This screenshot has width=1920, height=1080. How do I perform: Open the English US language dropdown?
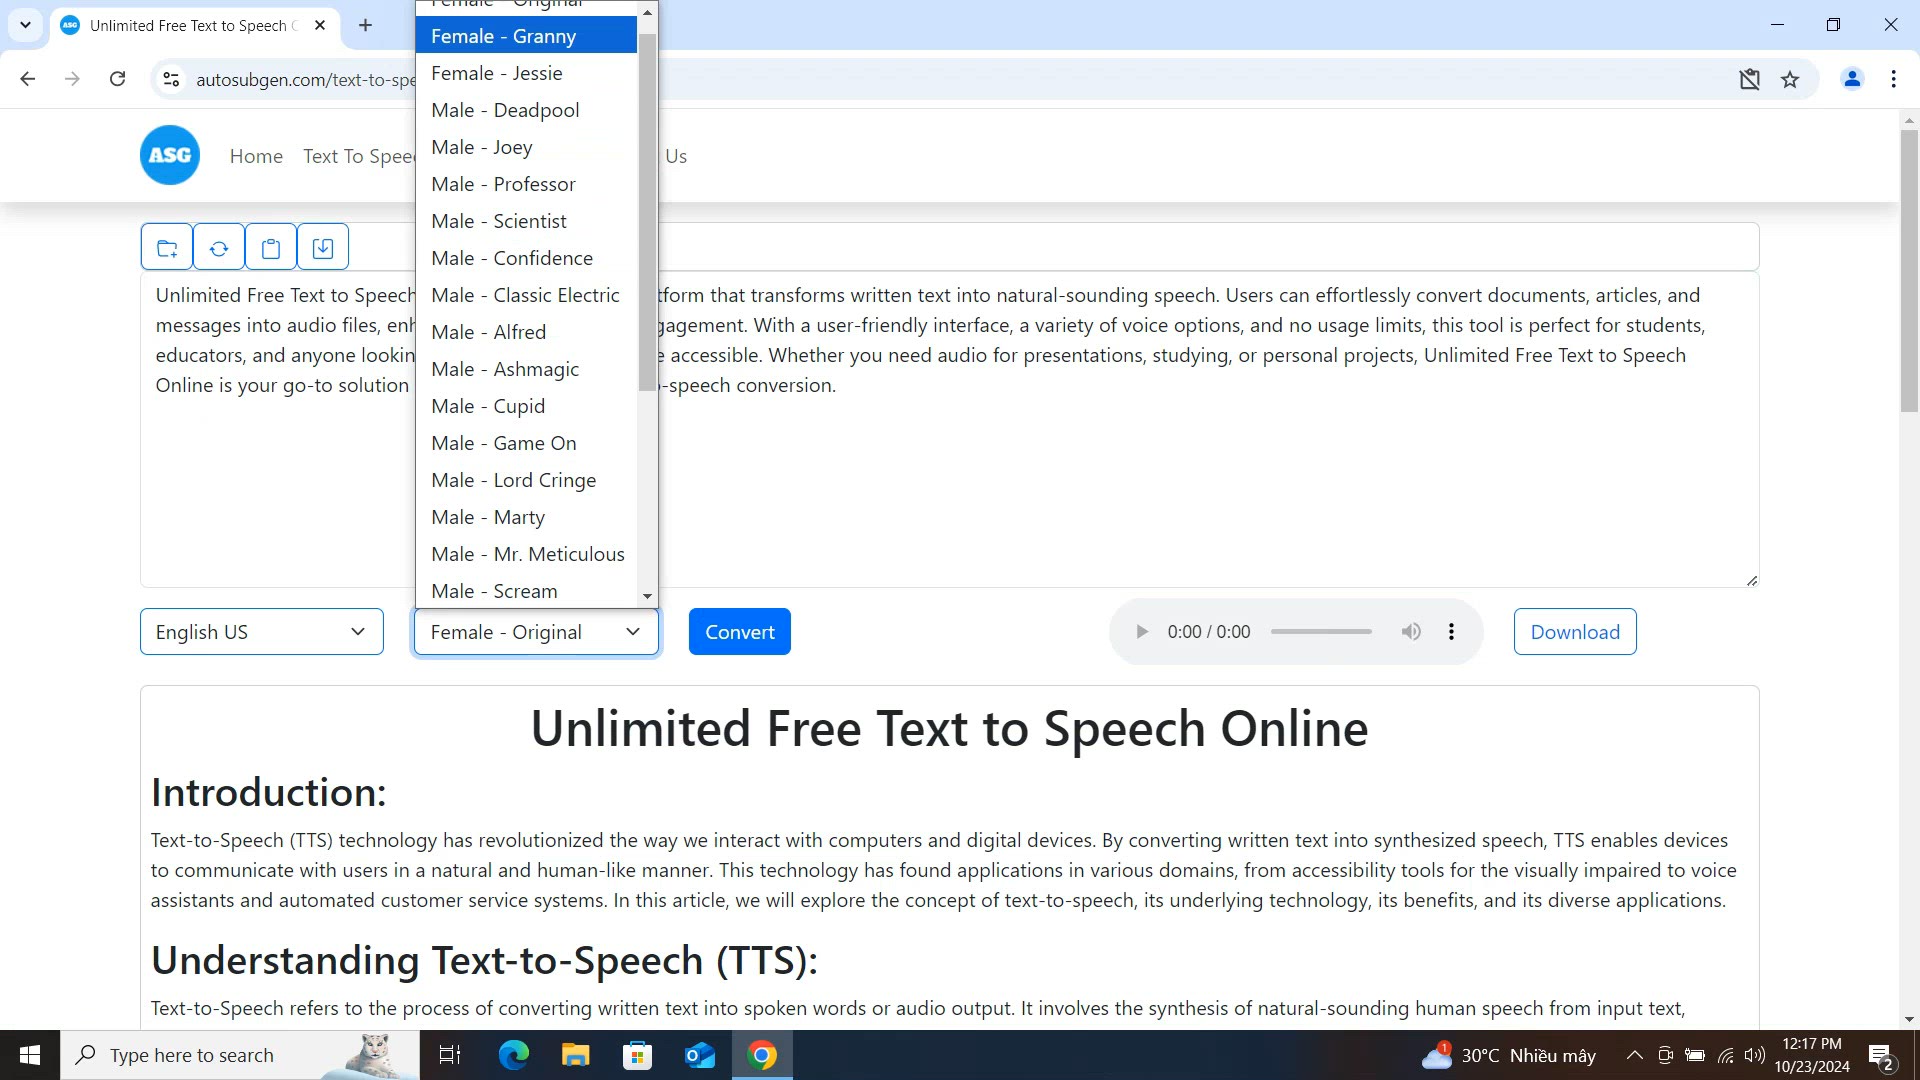tap(262, 632)
